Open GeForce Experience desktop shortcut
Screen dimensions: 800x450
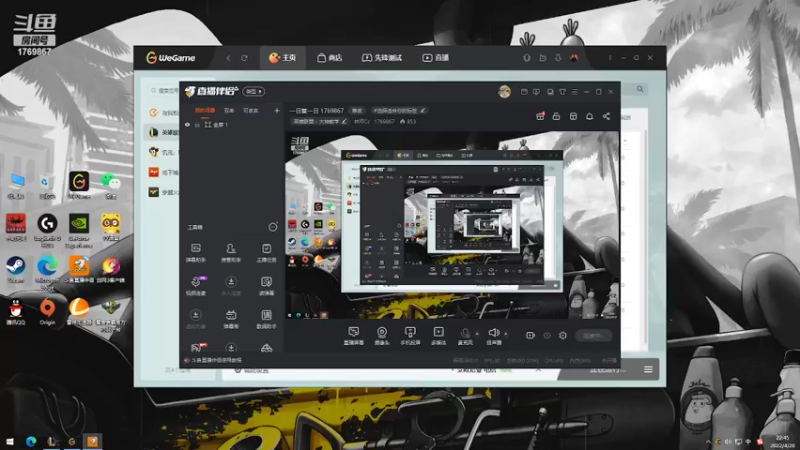[x=79, y=230]
